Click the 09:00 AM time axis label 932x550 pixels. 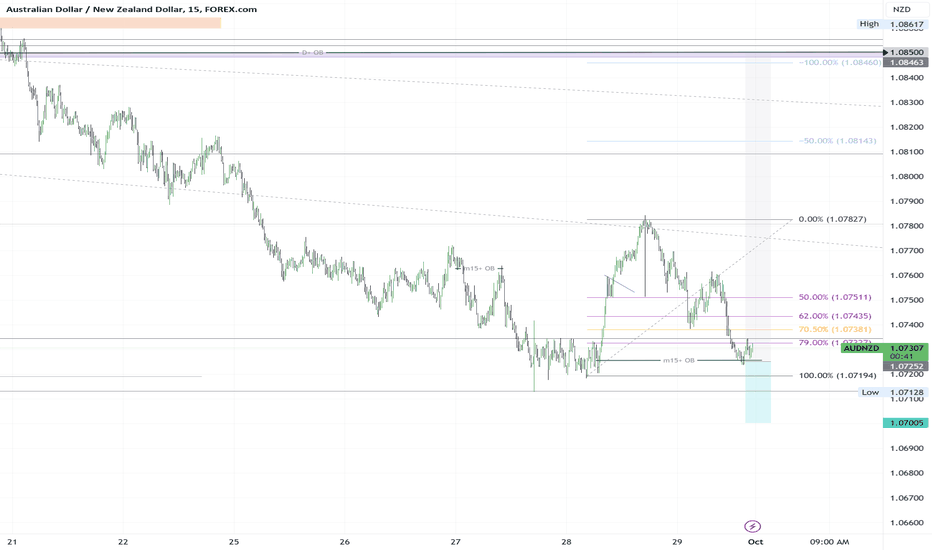829,542
